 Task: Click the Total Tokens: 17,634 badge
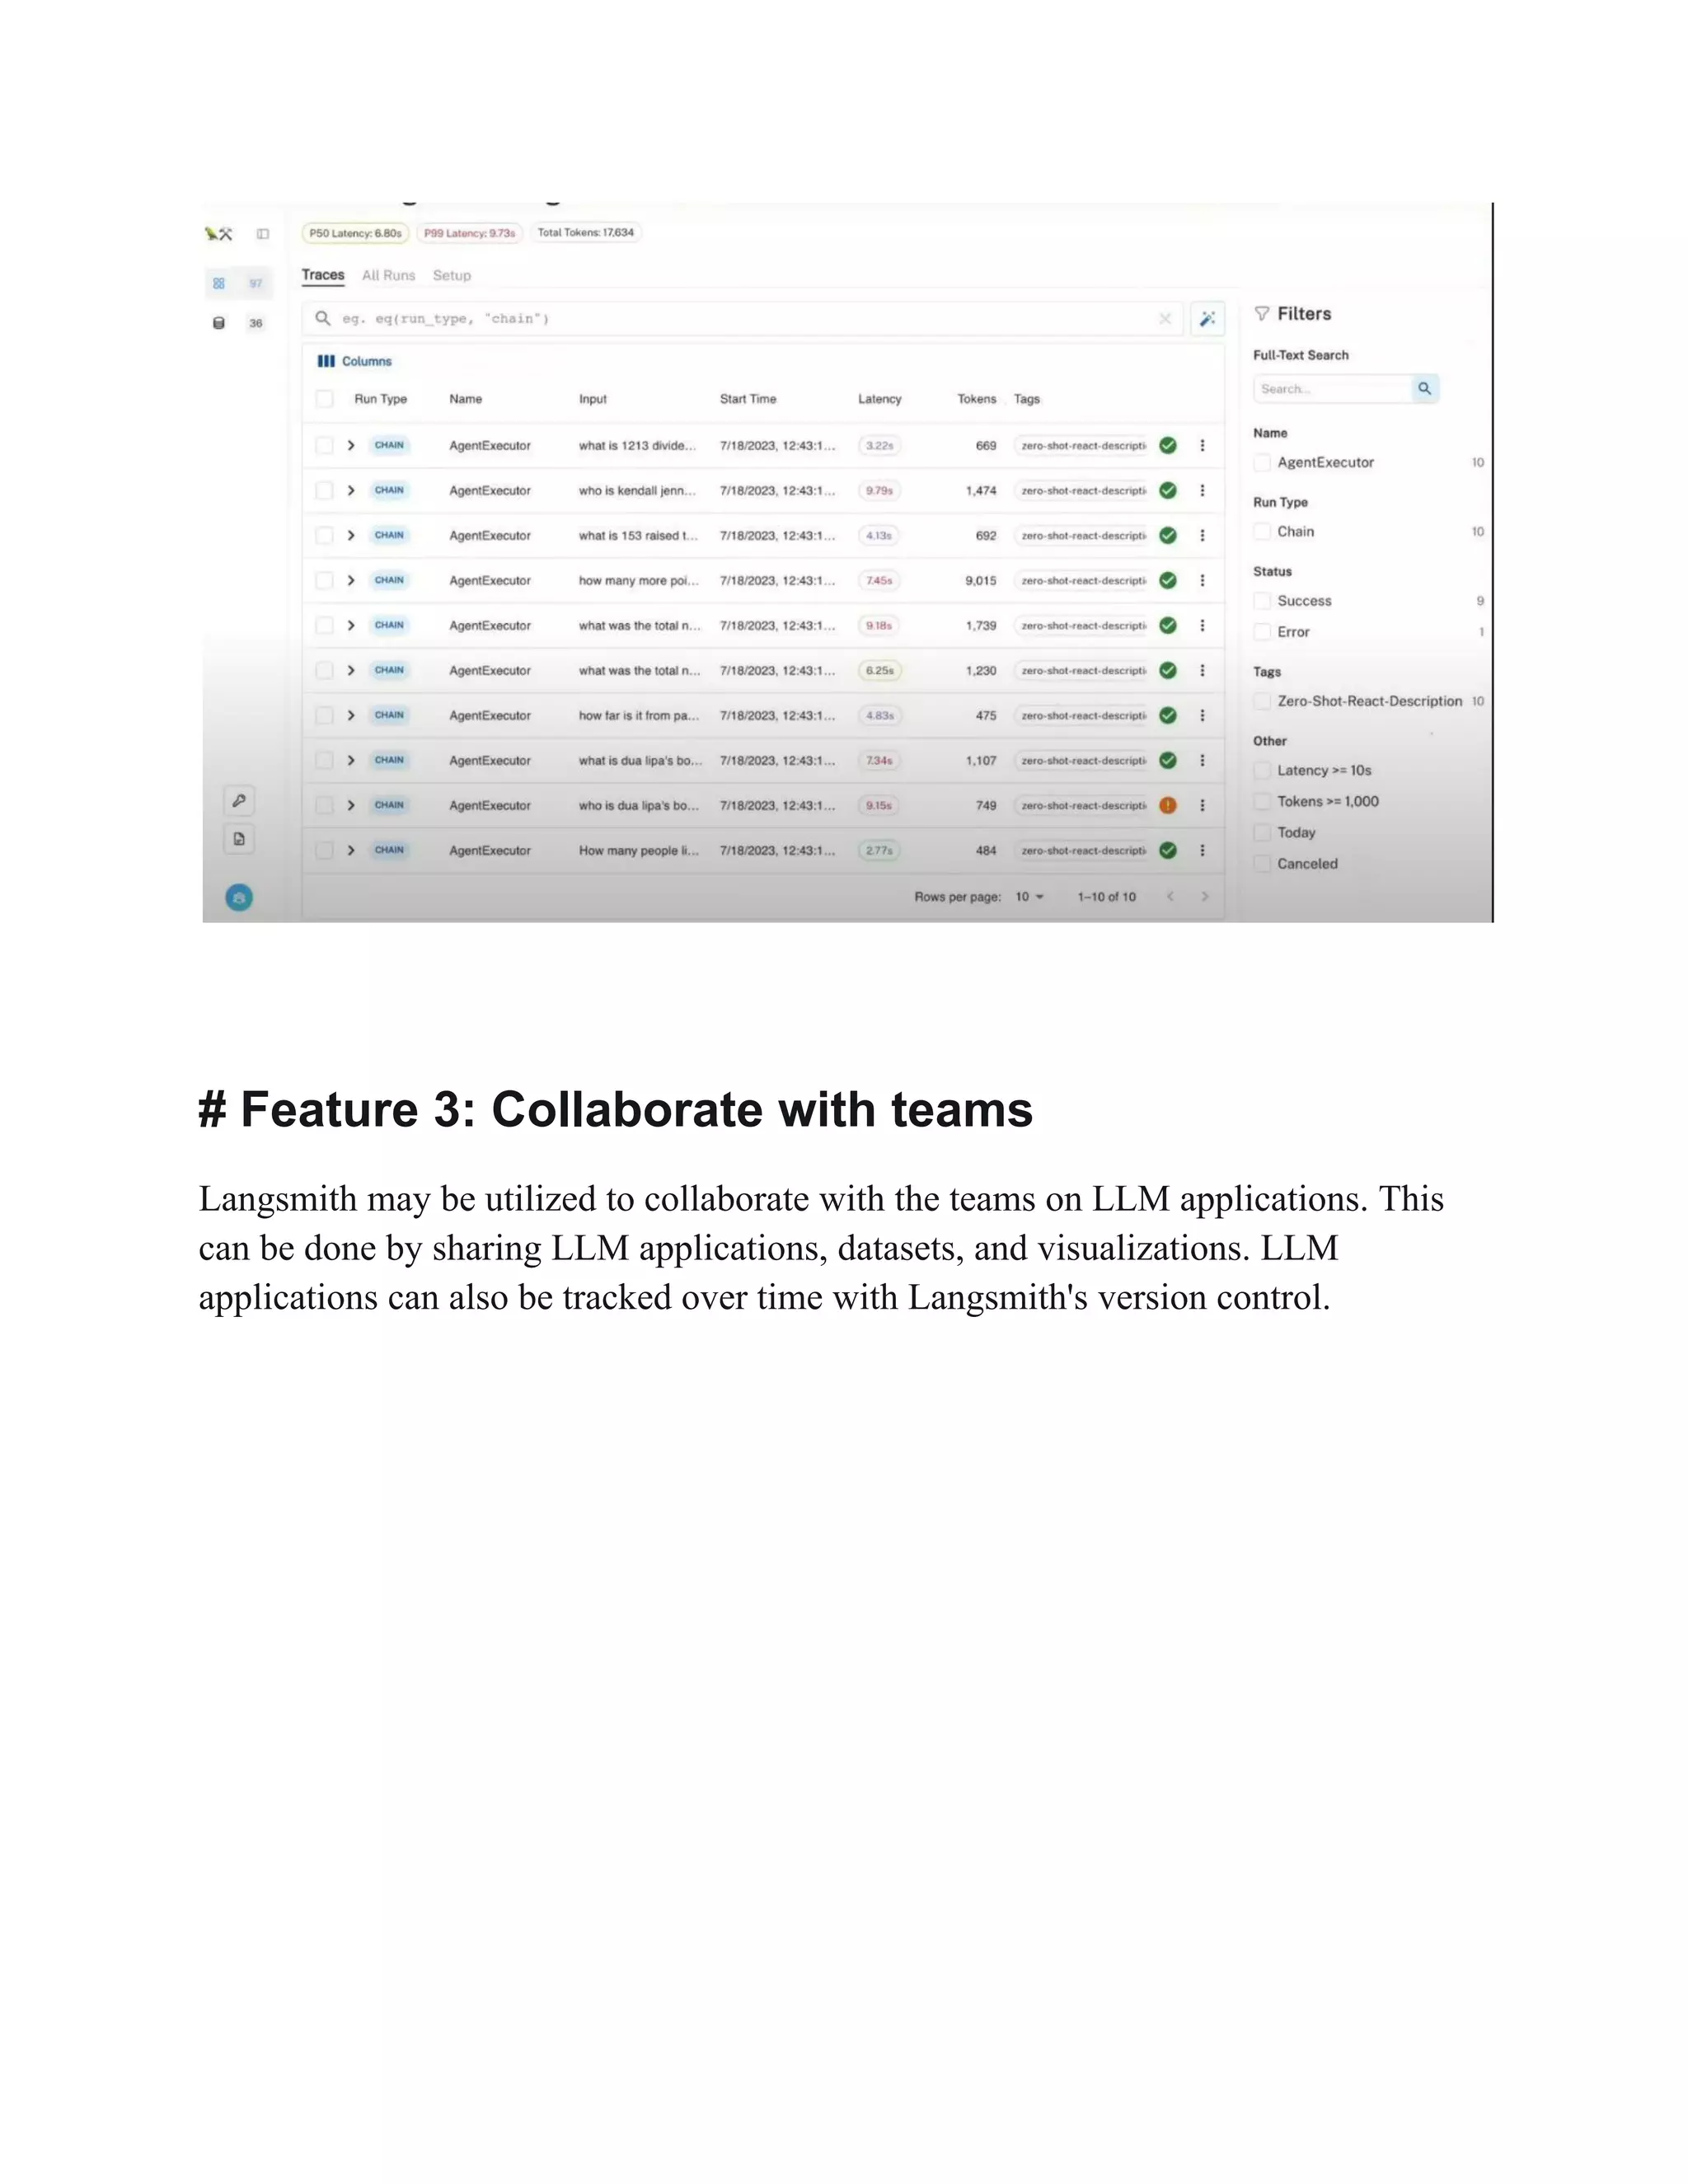click(x=586, y=232)
